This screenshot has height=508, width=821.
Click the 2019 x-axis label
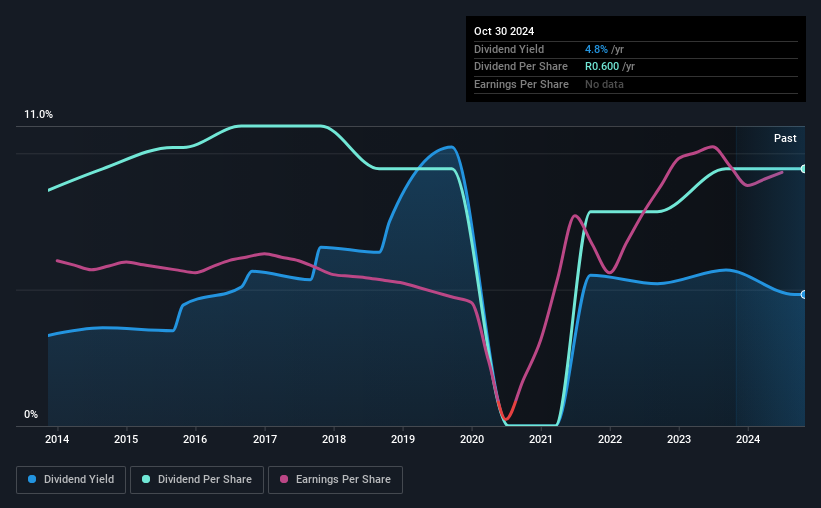403,439
